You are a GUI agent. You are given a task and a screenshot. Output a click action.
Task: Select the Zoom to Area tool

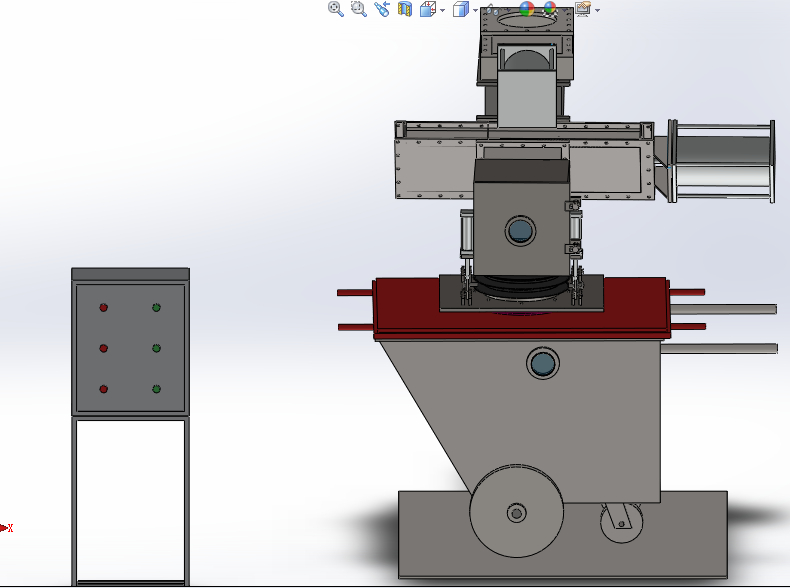pyautogui.click(x=359, y=9)
